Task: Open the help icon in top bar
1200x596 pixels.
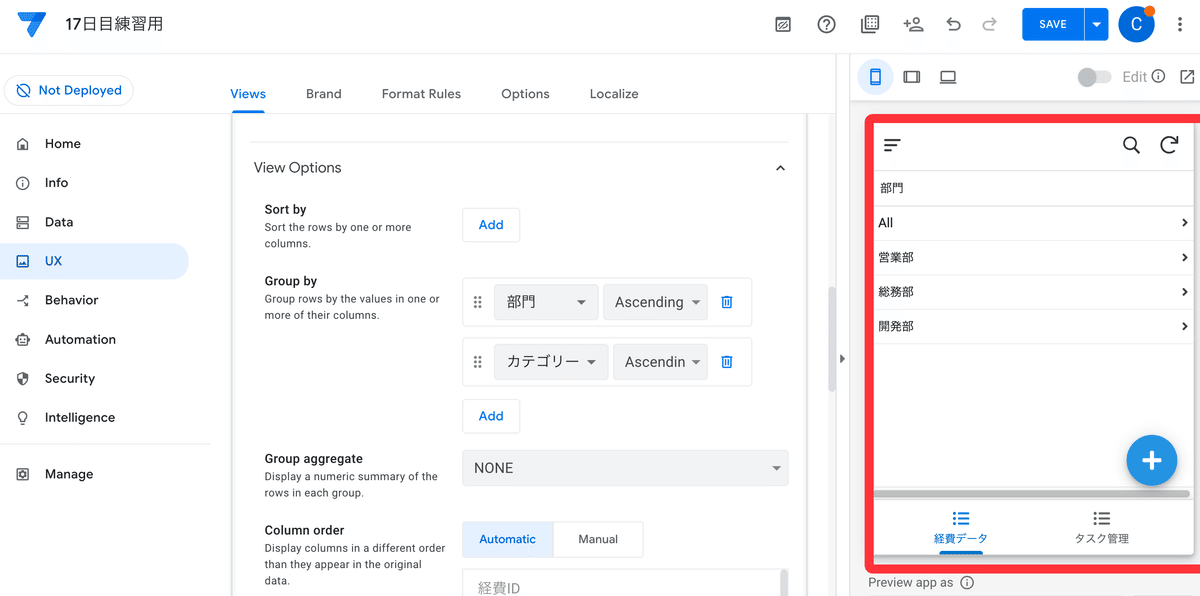Action: coord(826,23)
